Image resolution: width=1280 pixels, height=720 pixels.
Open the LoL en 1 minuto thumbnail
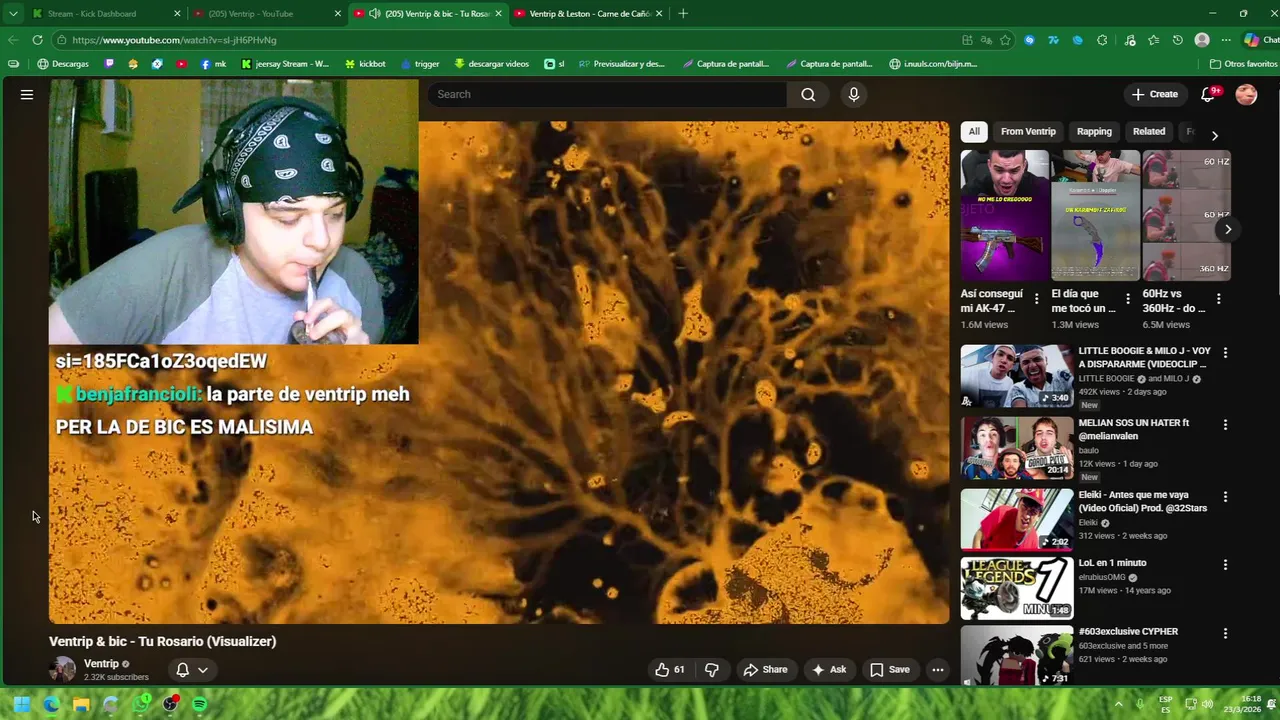click(1016, 588)
